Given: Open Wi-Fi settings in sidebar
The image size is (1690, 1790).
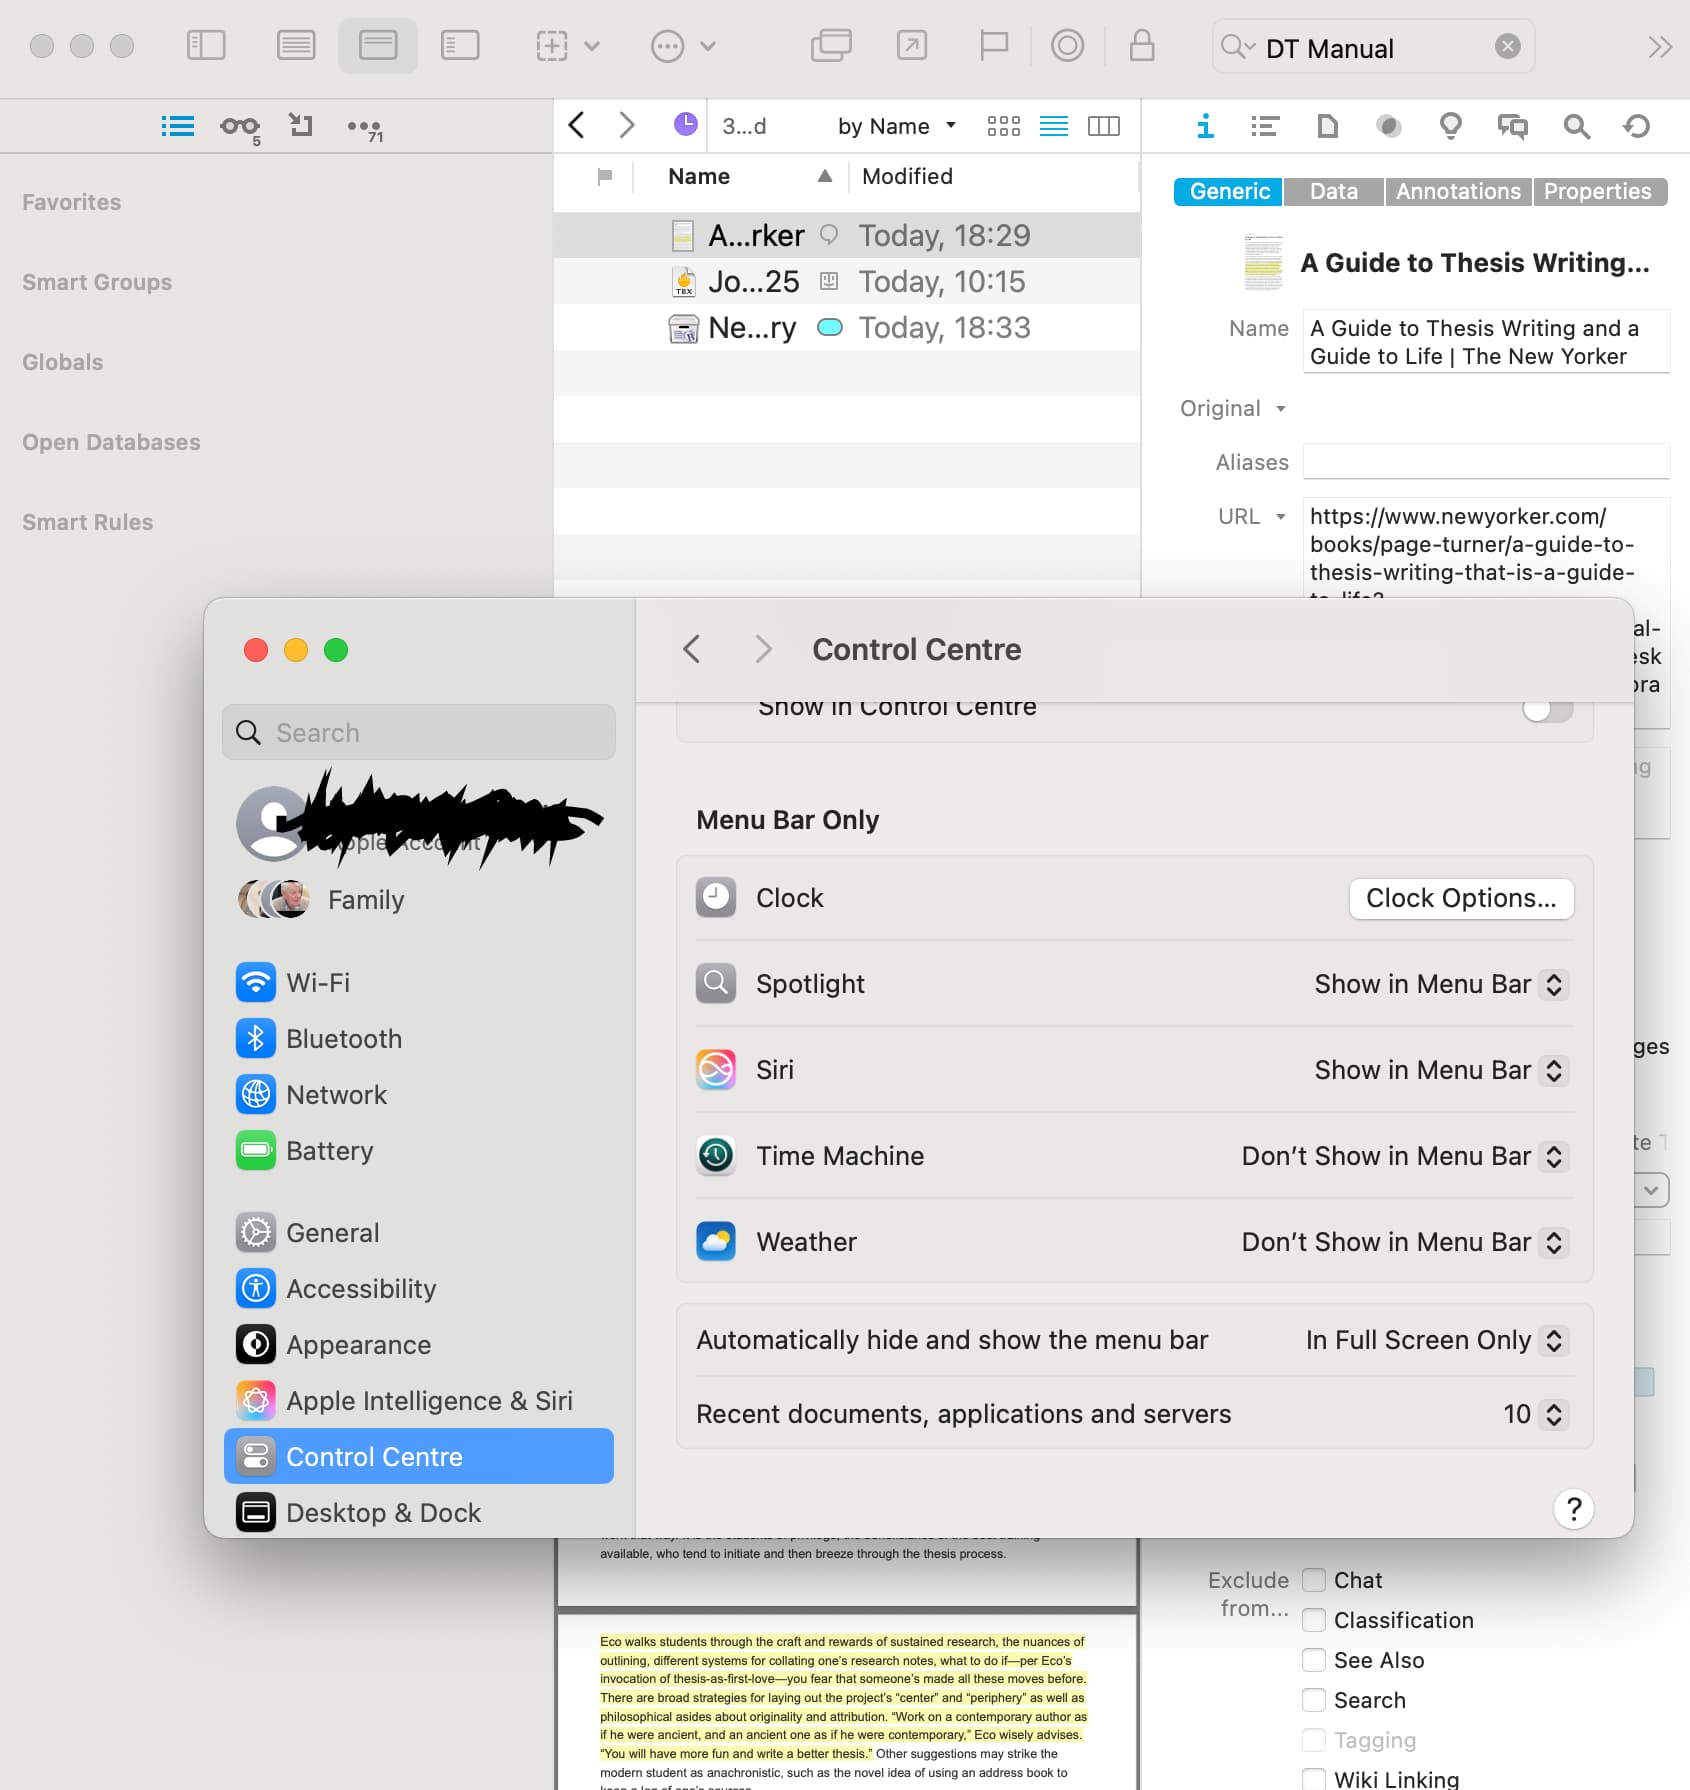Looking at the screenshot, I should pyautogui.click(x=419, y=983).
